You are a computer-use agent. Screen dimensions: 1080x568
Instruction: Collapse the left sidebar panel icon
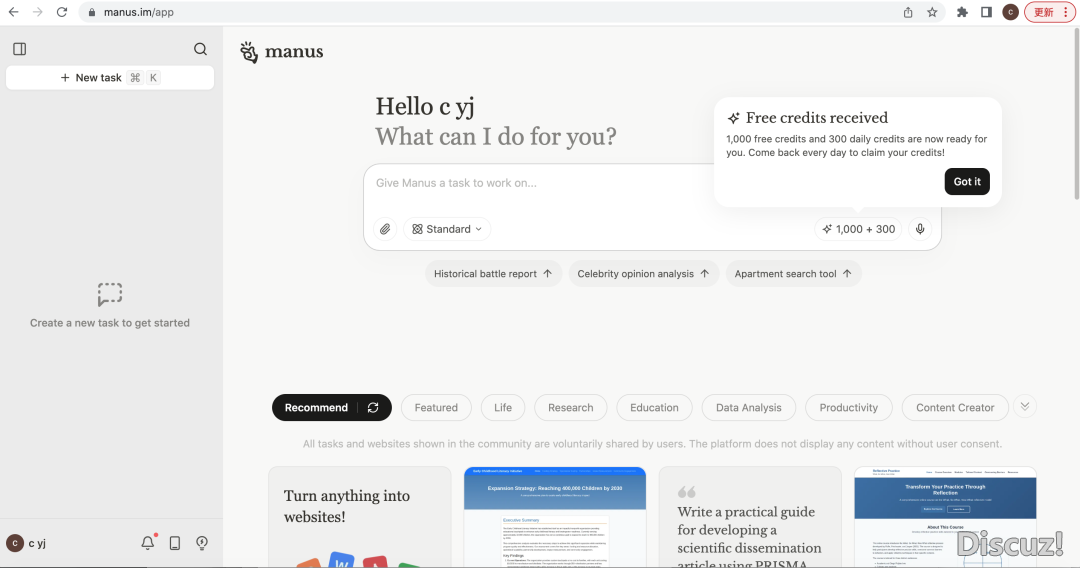point(20,49)
